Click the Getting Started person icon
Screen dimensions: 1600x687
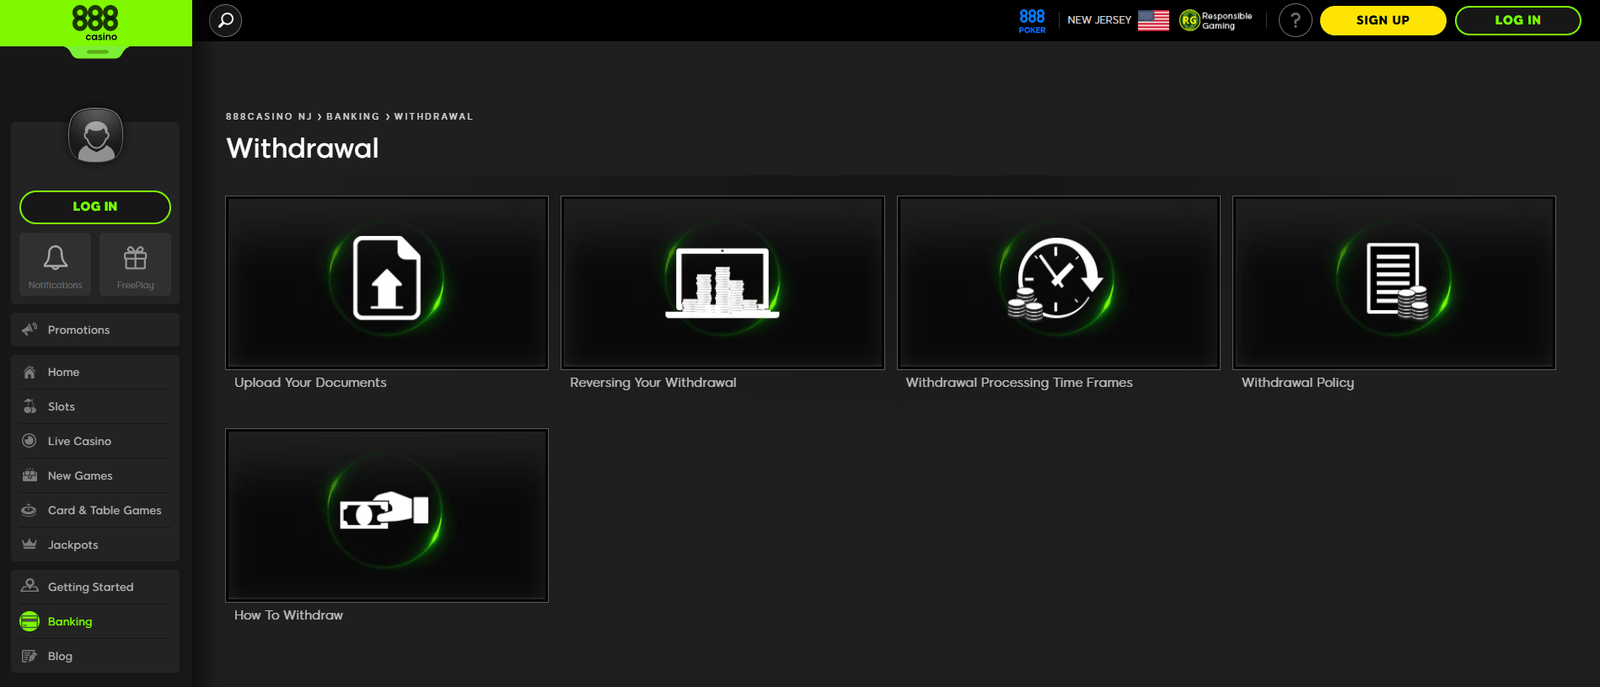click(30, 586)
